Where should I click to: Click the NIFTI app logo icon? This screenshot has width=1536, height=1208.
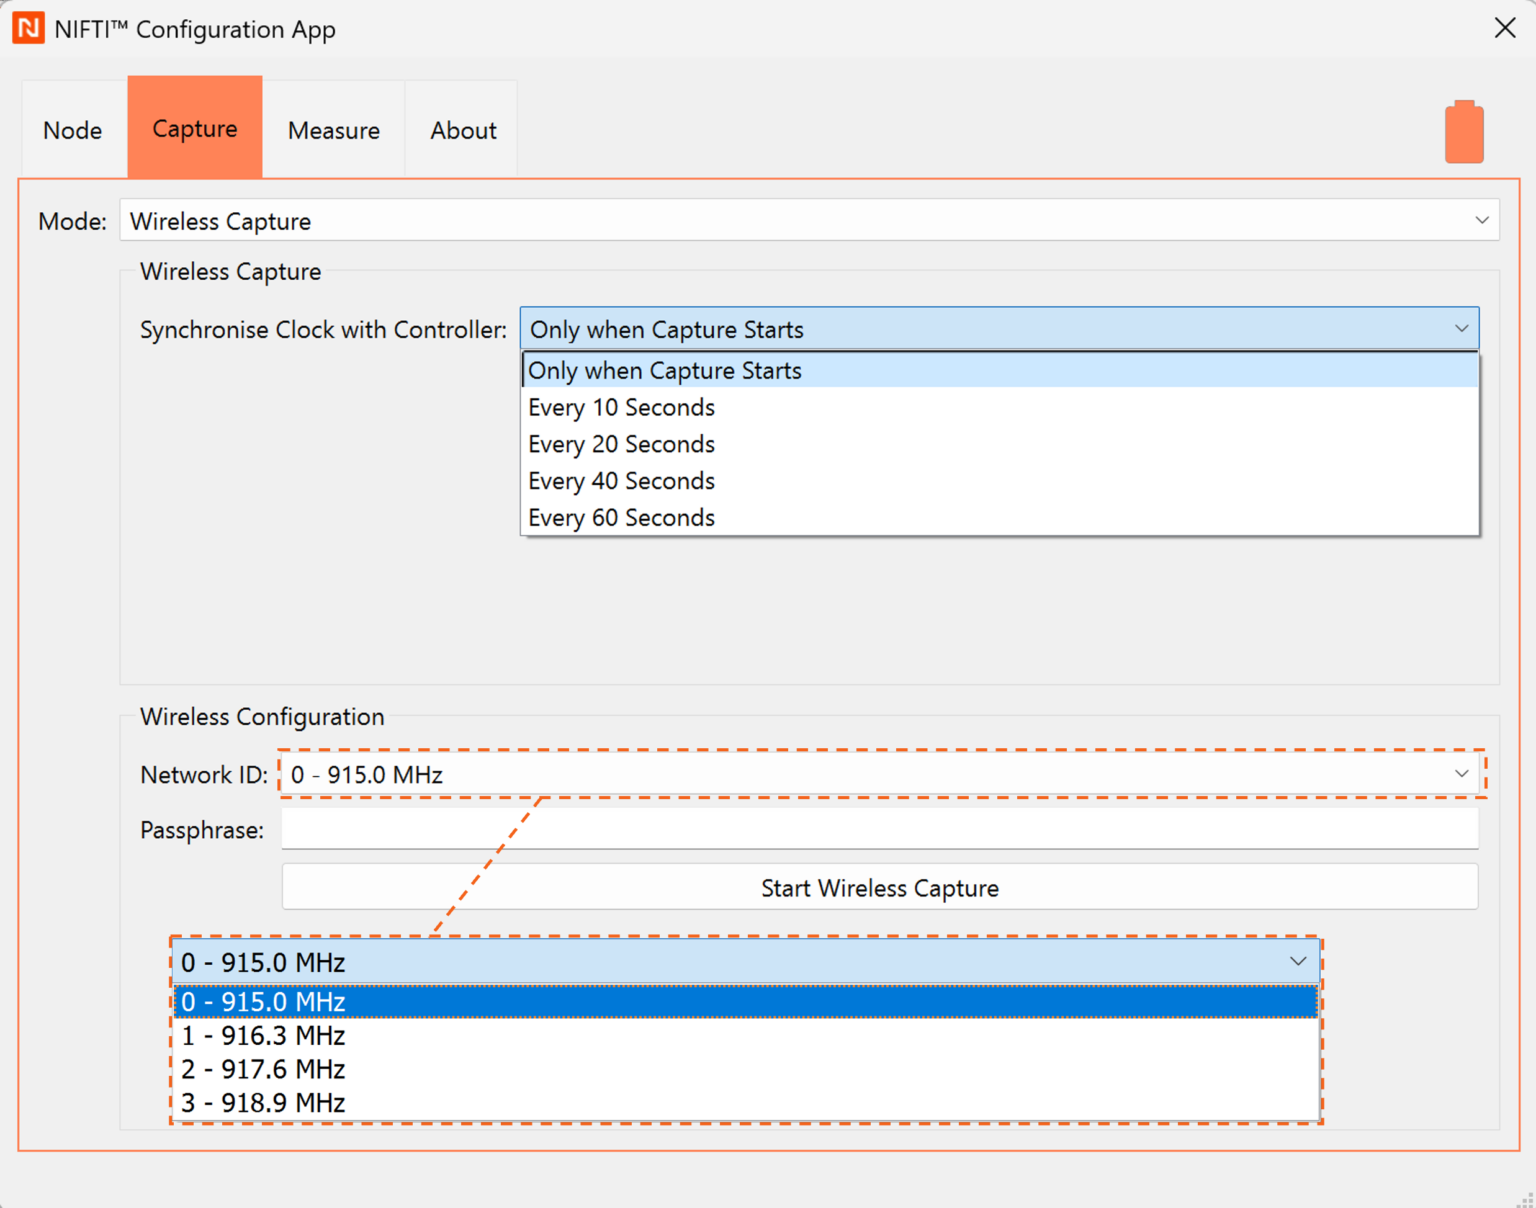click(28, 28)
